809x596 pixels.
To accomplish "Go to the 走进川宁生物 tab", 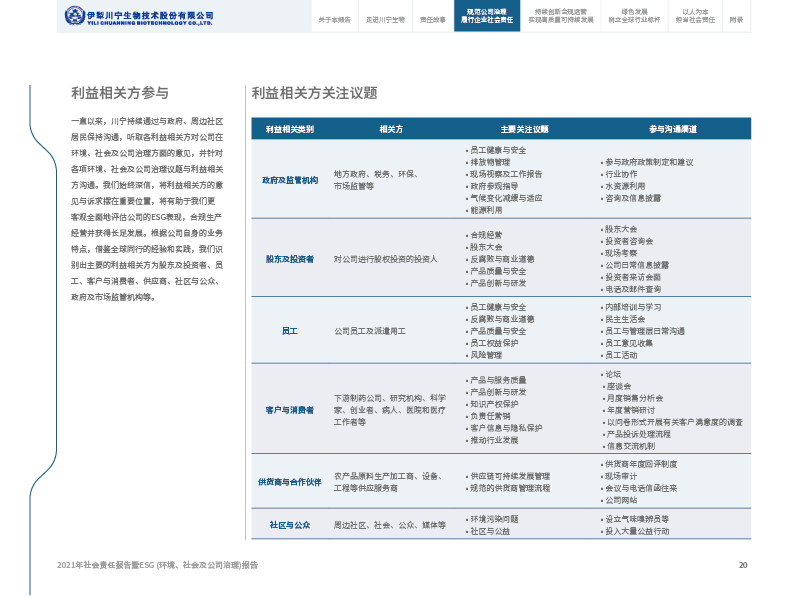I will pos(384,19).
